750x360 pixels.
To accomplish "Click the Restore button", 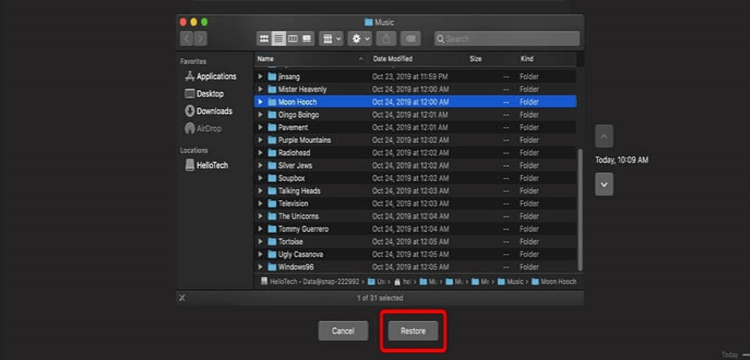I will click(x=413, y=331).
